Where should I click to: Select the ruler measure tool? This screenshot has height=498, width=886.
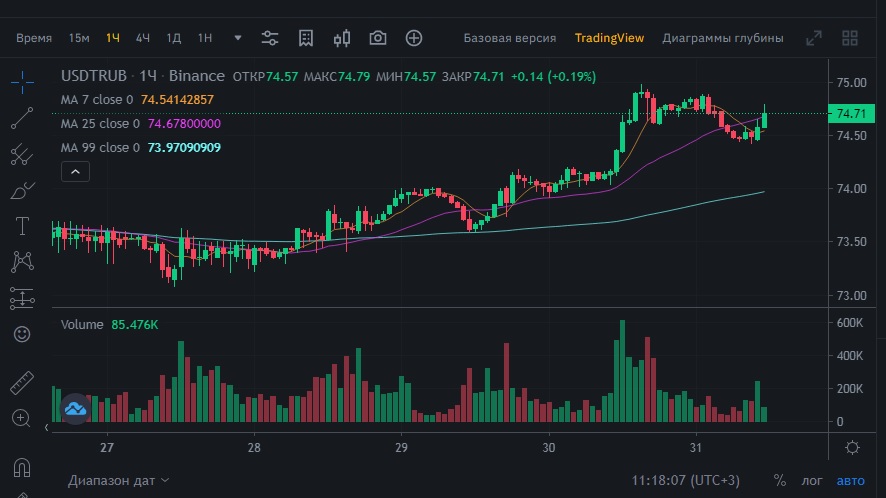click(22, 383)
